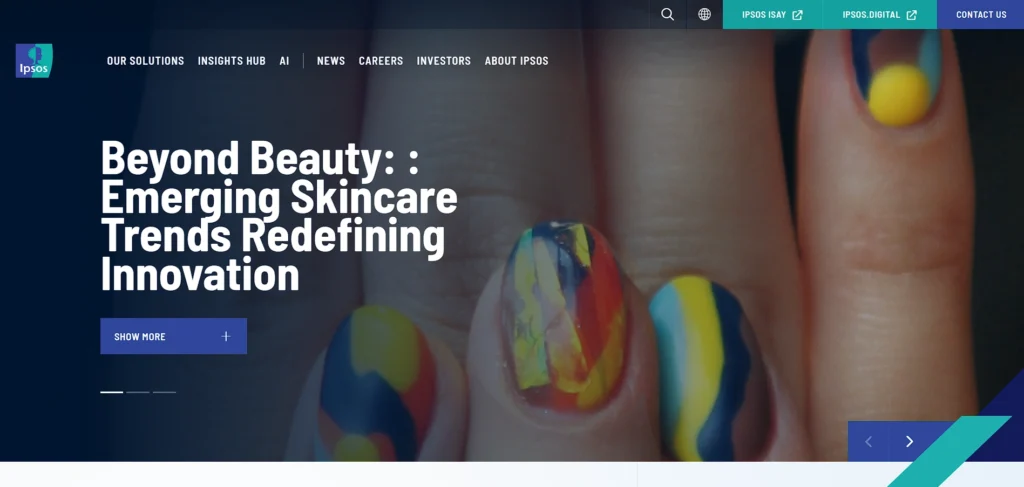Click the Ipsos logo

(x=34, y=61)
